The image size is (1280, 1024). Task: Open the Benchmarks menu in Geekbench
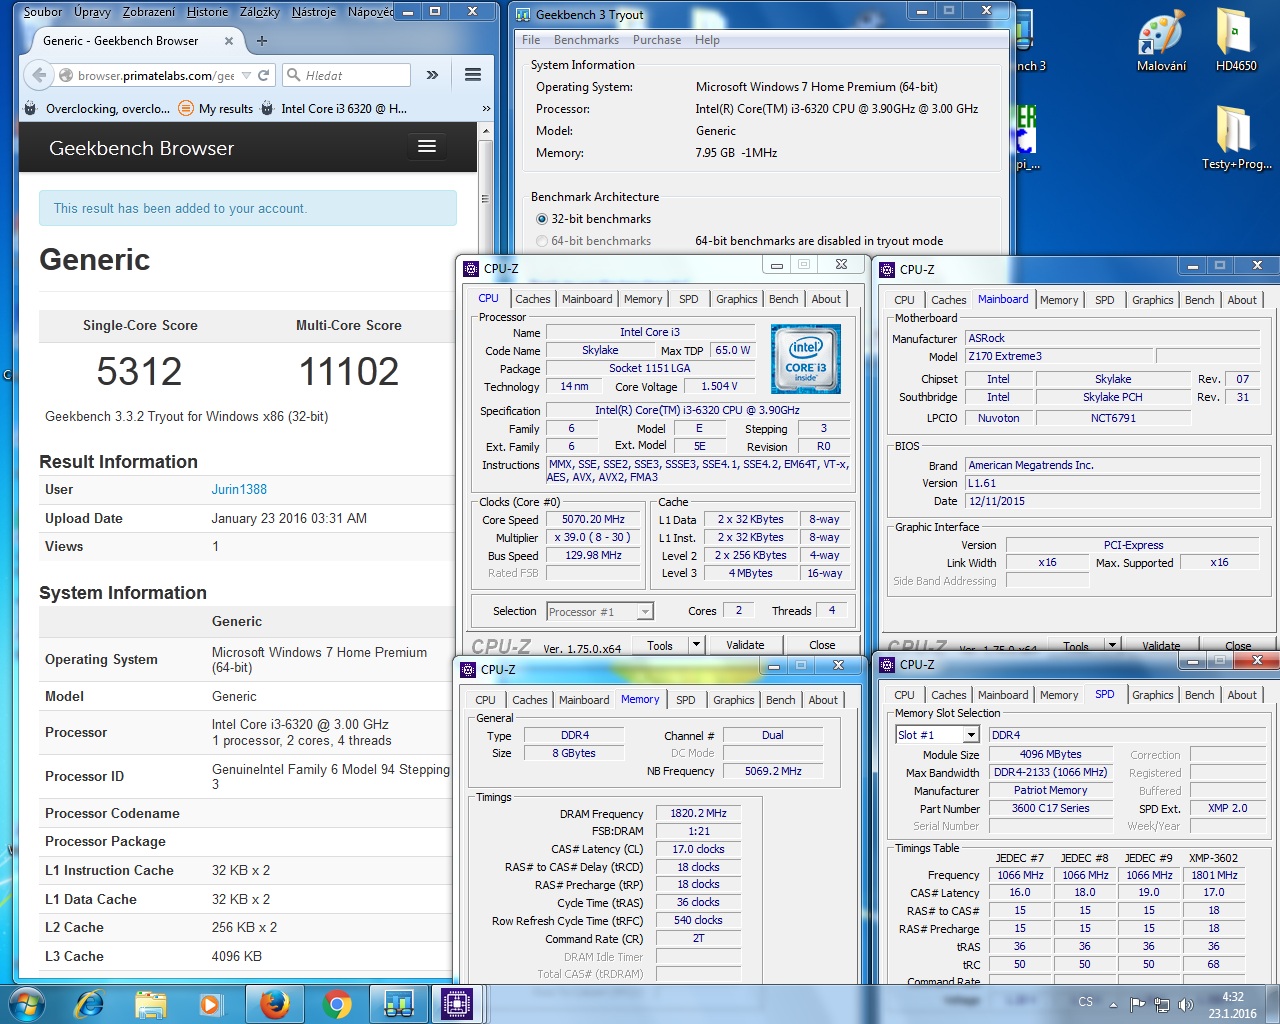pyautogui.click(x=586, y=40)
